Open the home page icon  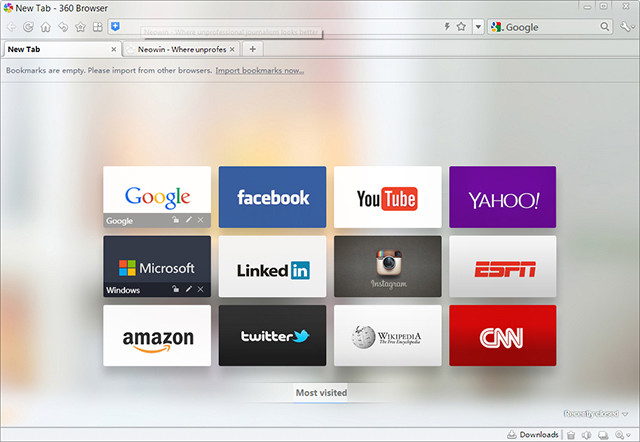point(45,27)
